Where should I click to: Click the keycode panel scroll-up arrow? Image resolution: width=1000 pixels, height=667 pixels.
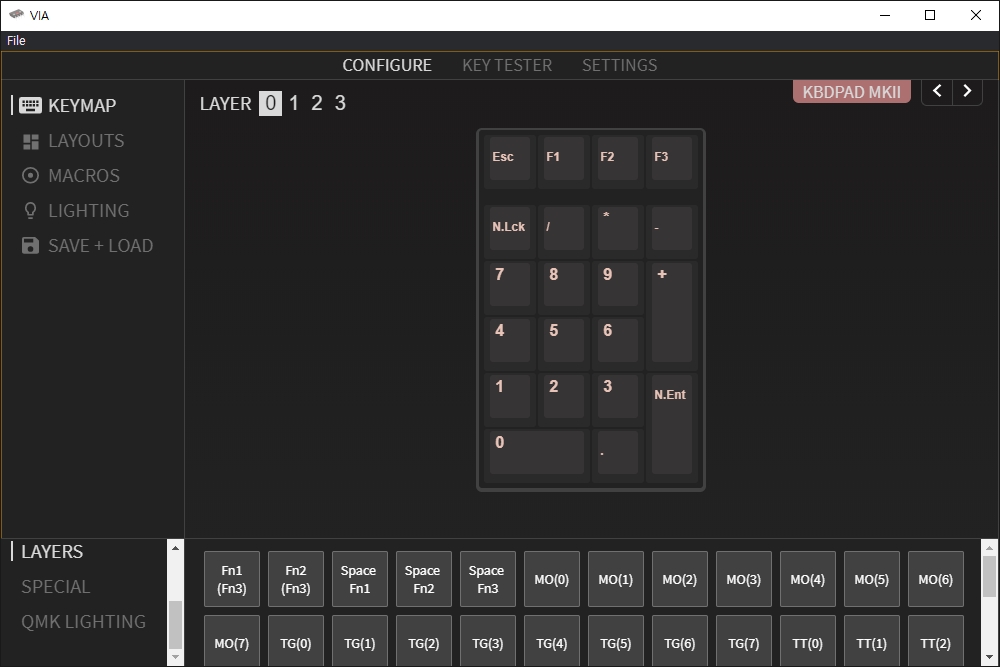(x=989, y=547)
